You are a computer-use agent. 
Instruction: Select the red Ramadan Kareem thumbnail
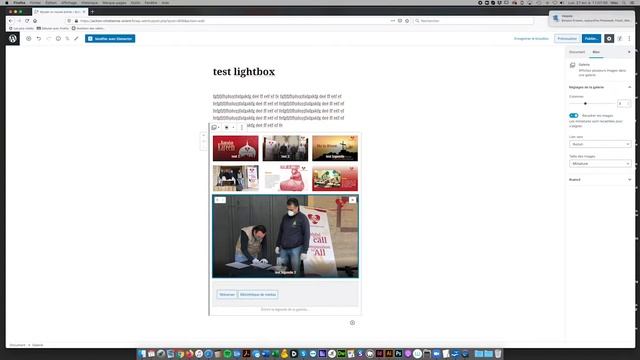point(236,148)
